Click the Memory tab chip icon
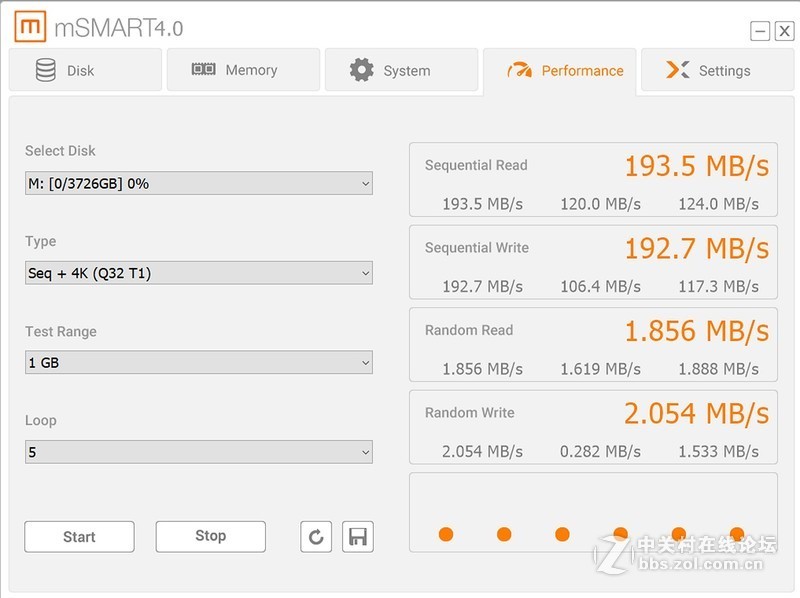800x598 pixels. tap(204, 70)
